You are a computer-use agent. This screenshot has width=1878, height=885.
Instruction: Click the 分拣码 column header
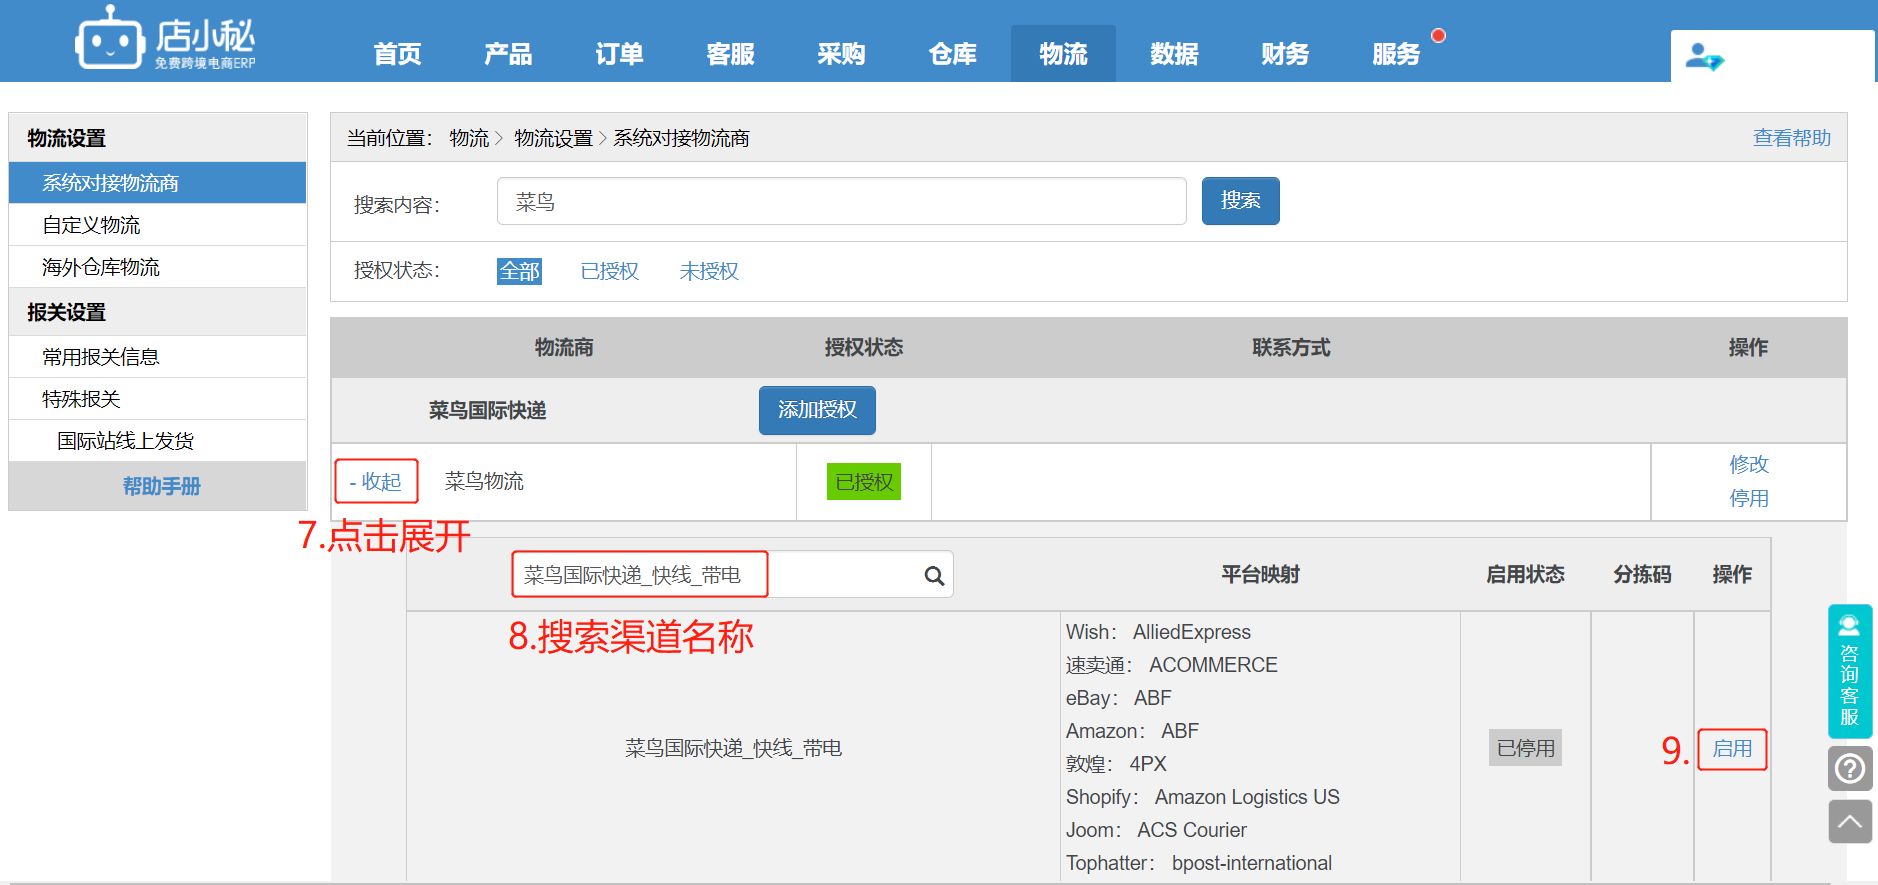coord(1642,575)
